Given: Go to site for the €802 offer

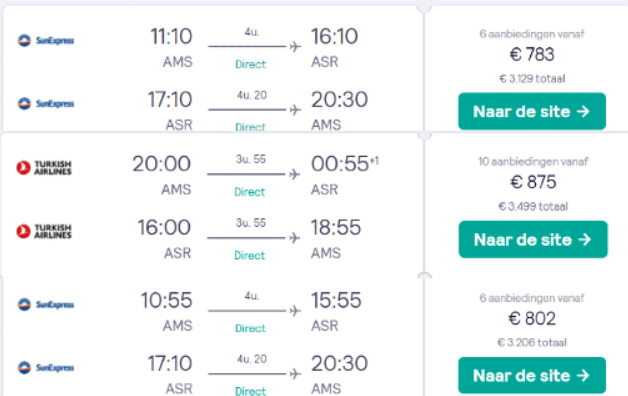Looking at the screenshot, I should click(x=532, y=376).
